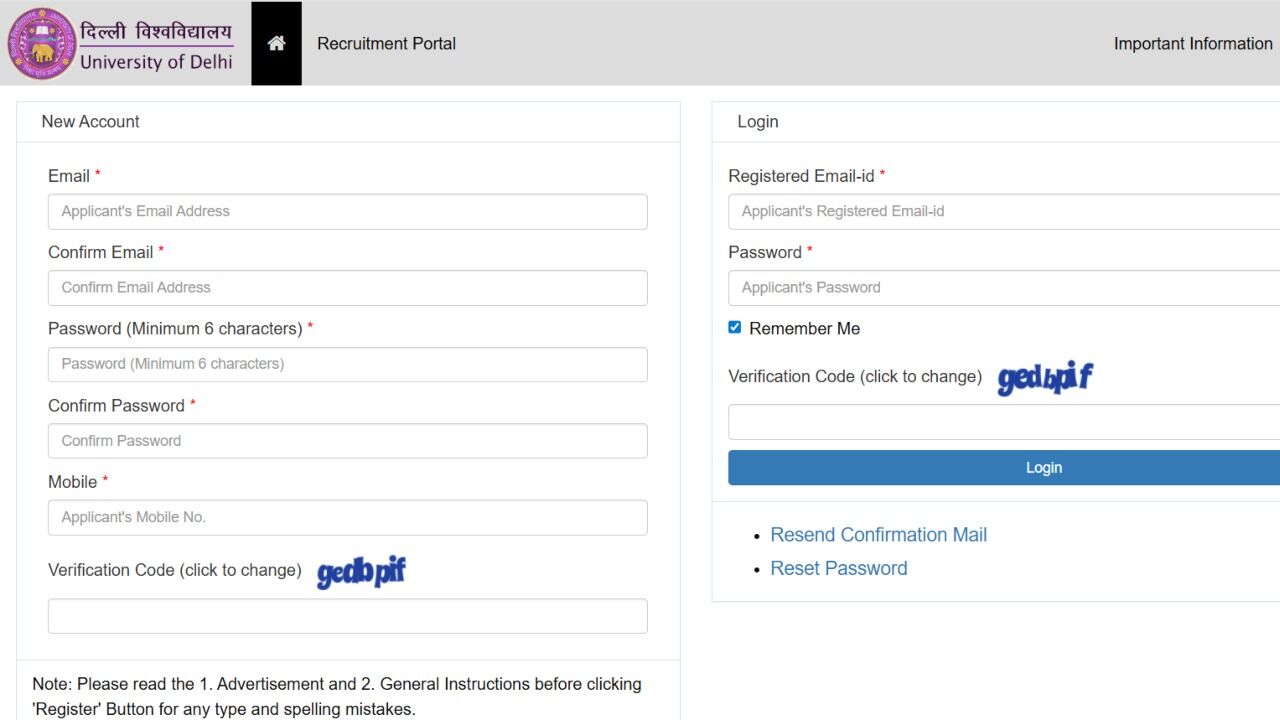Click the New Account panel heading
This screenshot has width=1280, height=720.
point(90,122)
